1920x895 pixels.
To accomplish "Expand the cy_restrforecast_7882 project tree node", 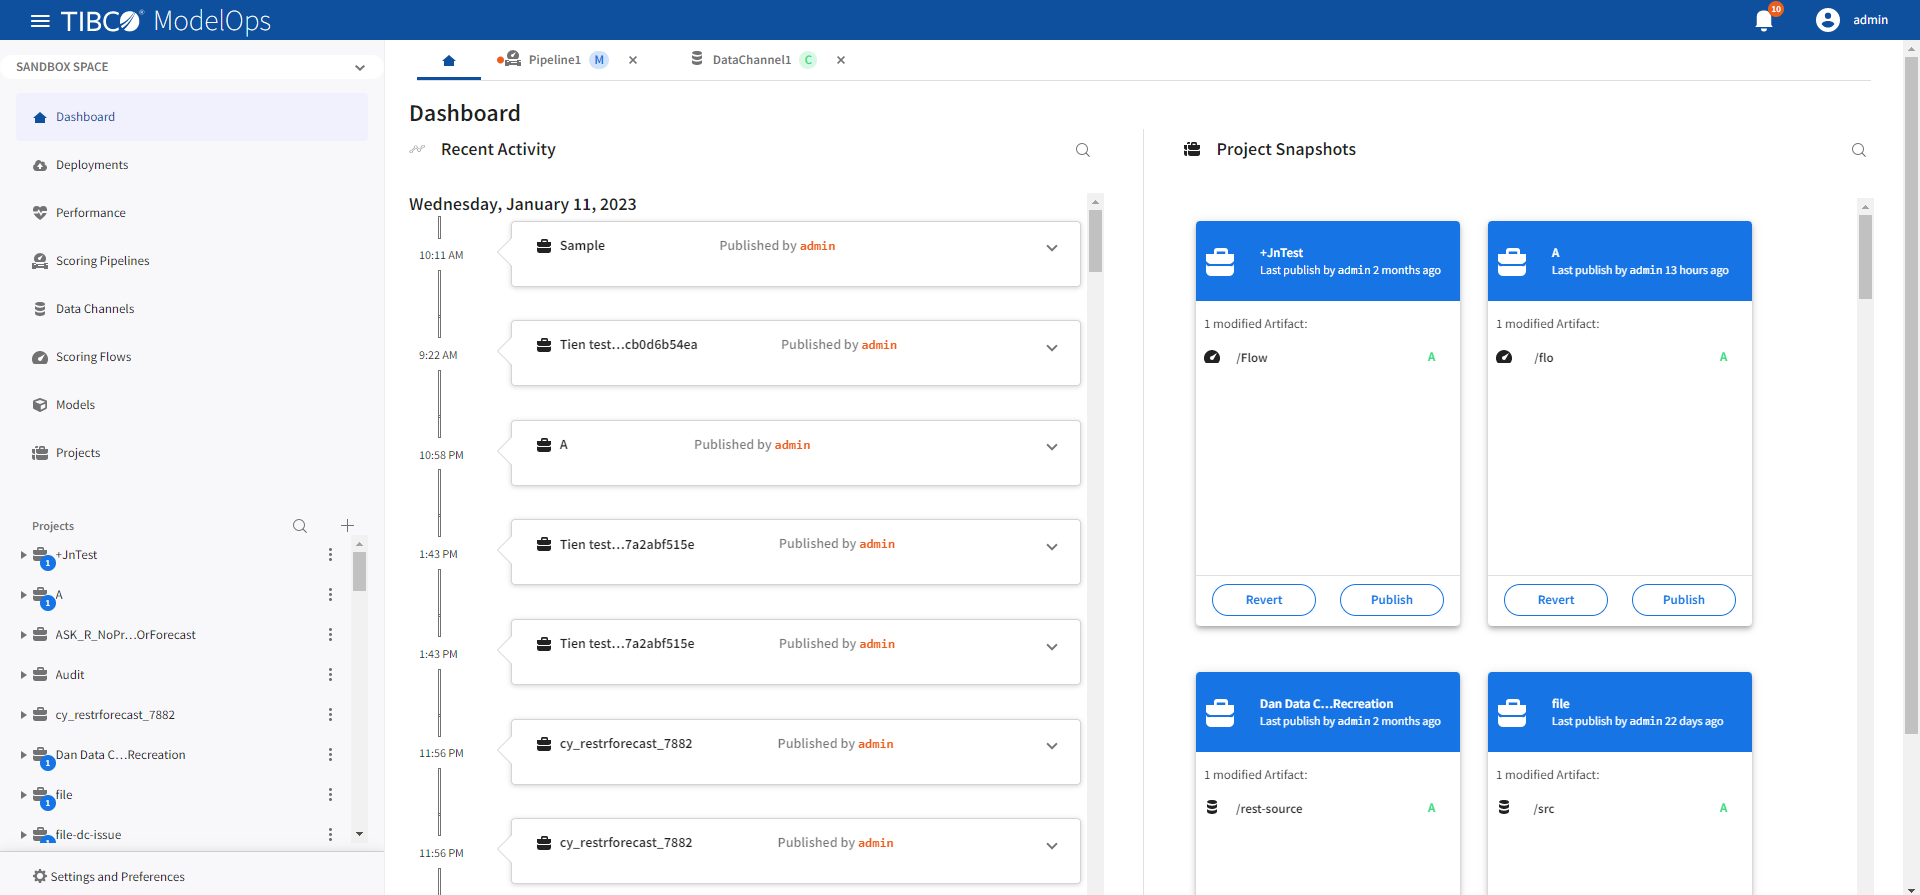I will [23, 715].
